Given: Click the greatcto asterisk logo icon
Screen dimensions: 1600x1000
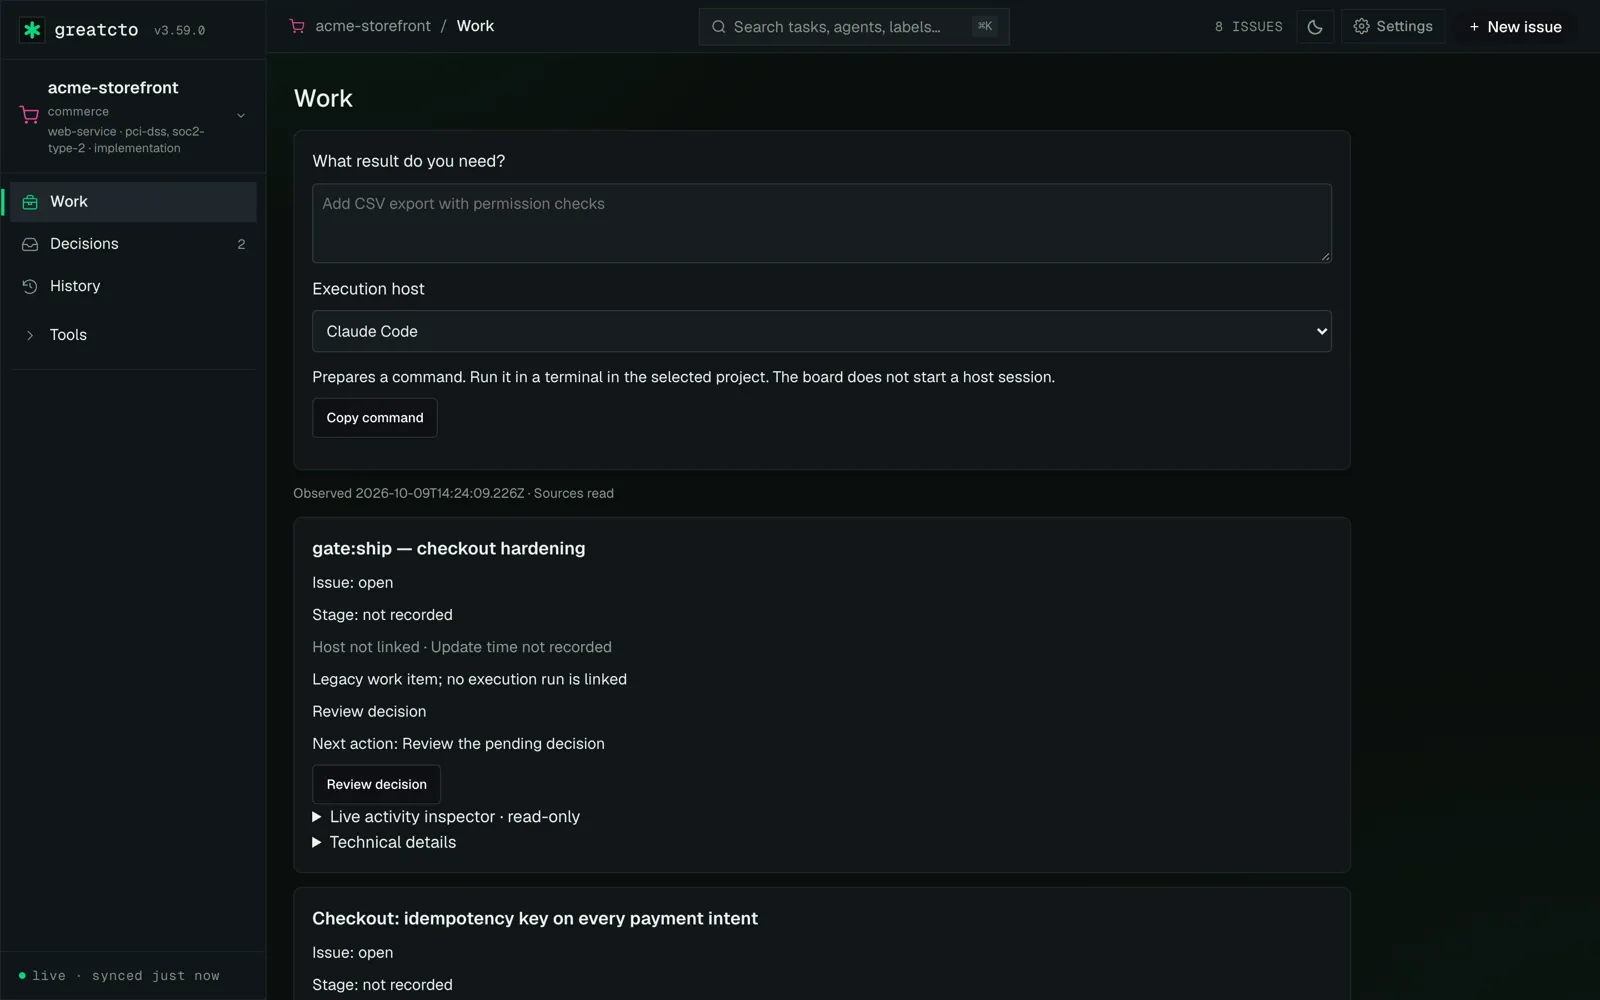Looking at the screenshot, I should (32, 30).
